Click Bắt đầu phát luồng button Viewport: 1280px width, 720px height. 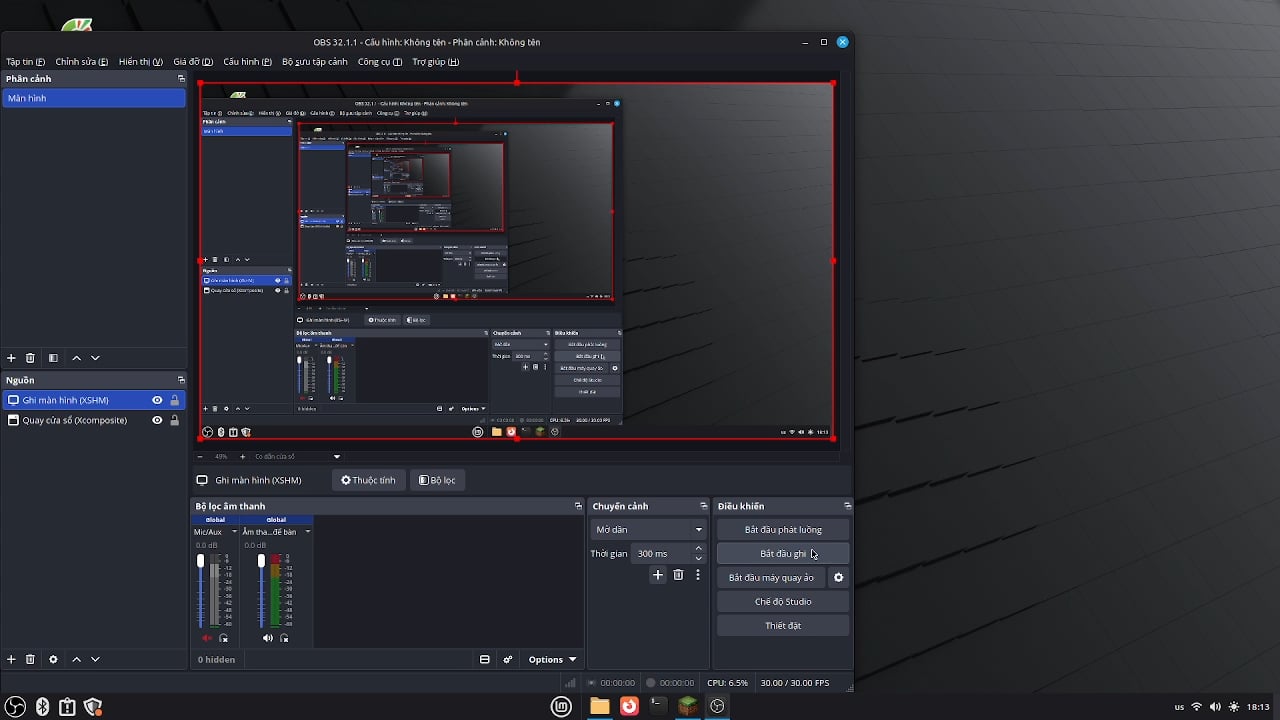pos(783,530)
